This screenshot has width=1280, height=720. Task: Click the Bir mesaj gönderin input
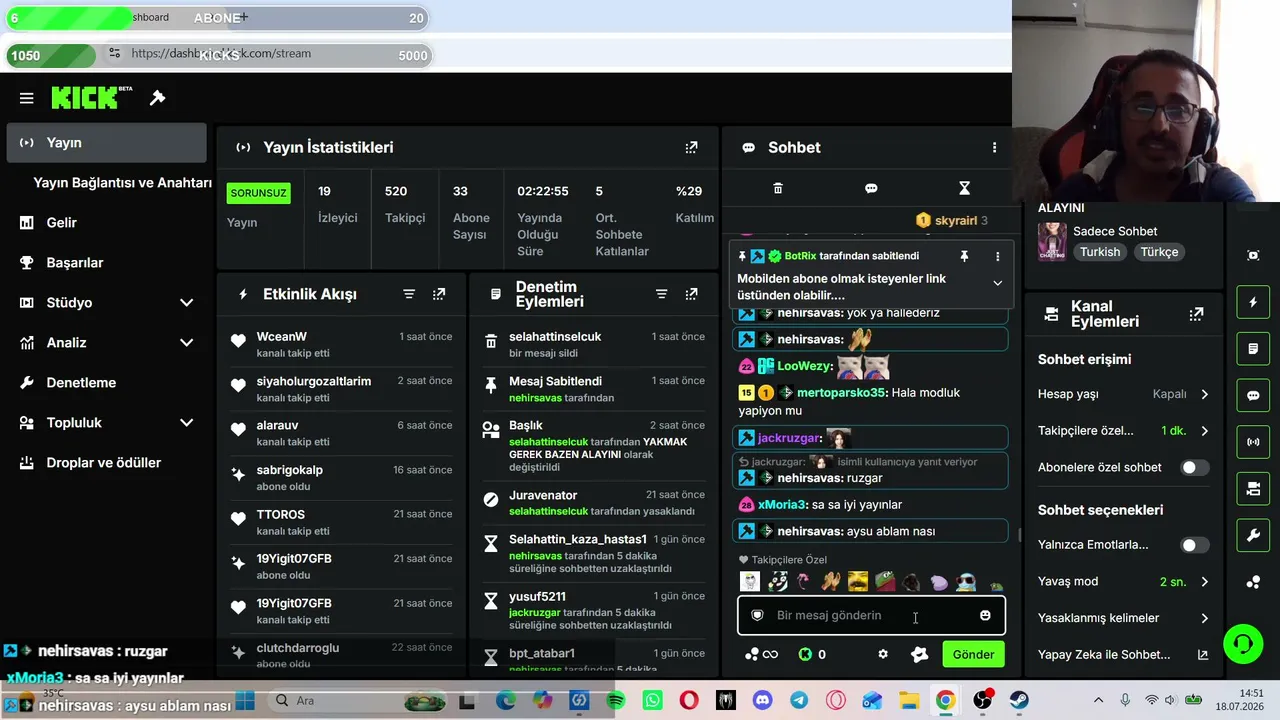pyautogui.click(x=871, y=615)
